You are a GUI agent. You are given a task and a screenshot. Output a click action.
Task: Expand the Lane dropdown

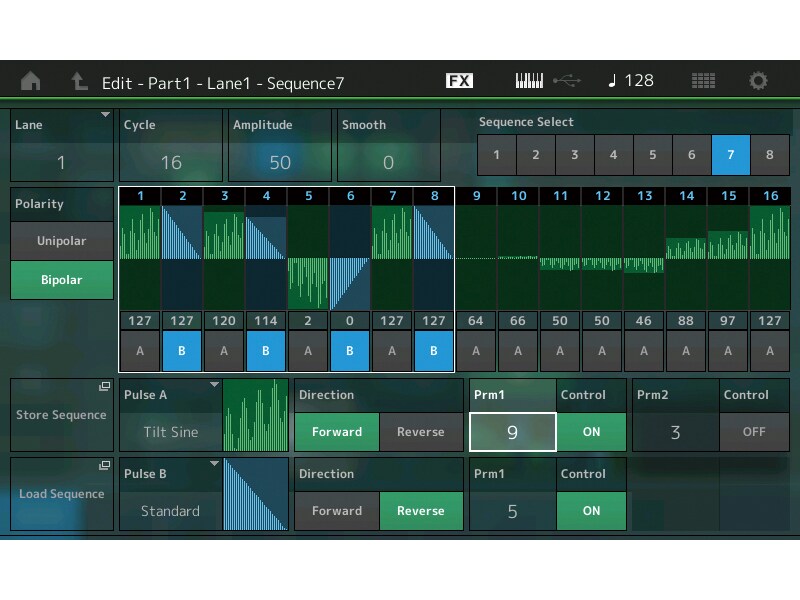(x=62, y=145)
